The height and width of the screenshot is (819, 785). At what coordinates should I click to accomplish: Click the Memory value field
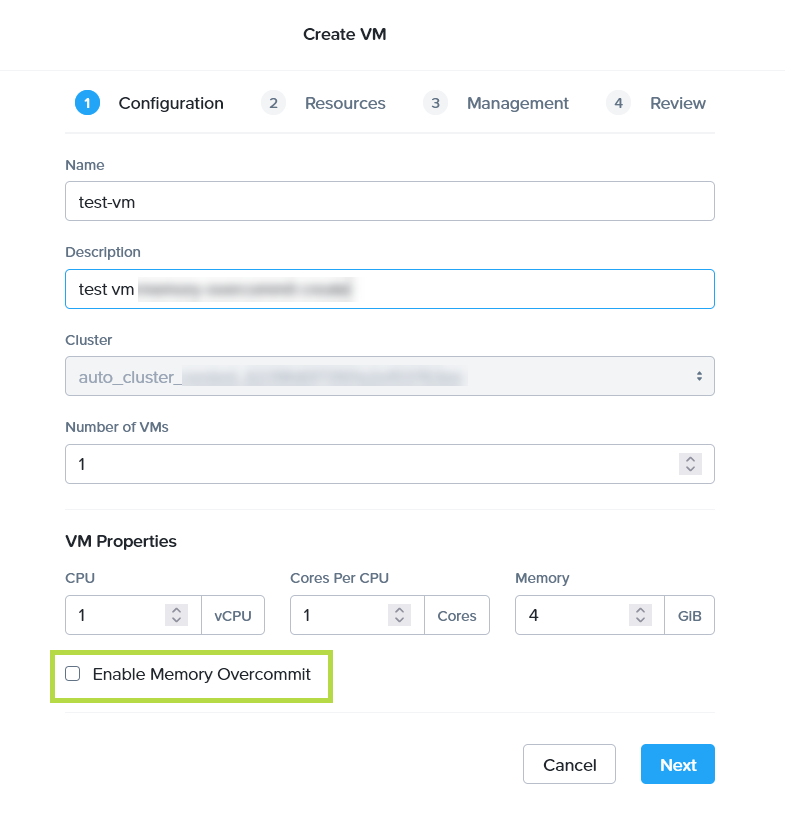(572, 615)
